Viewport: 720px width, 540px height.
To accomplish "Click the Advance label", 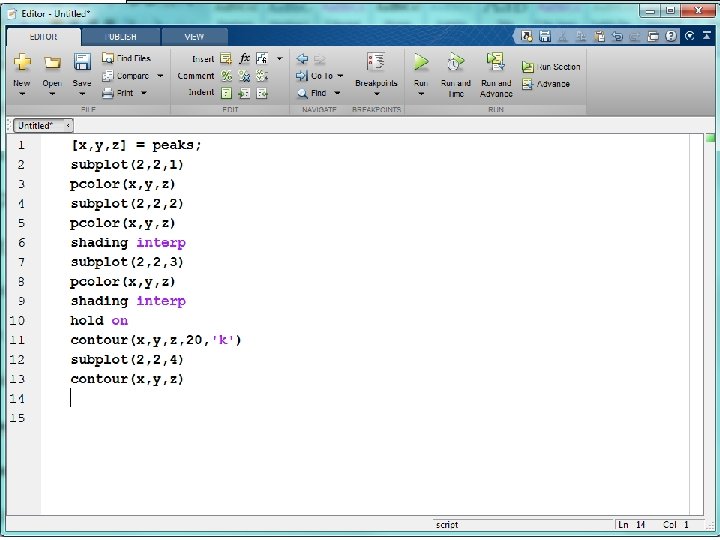I will [553, 84].
